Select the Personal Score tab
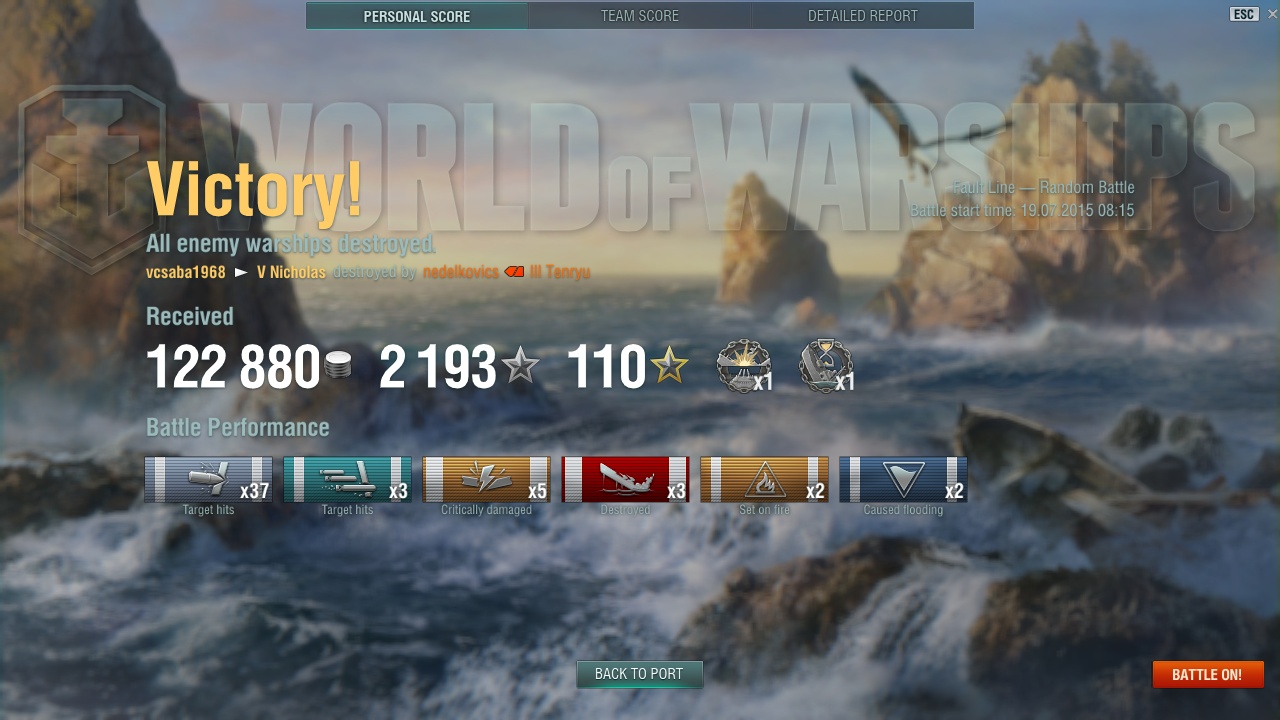Viewport: 1280px width, 720px height. pyautogui.click(x=417, y=16)
